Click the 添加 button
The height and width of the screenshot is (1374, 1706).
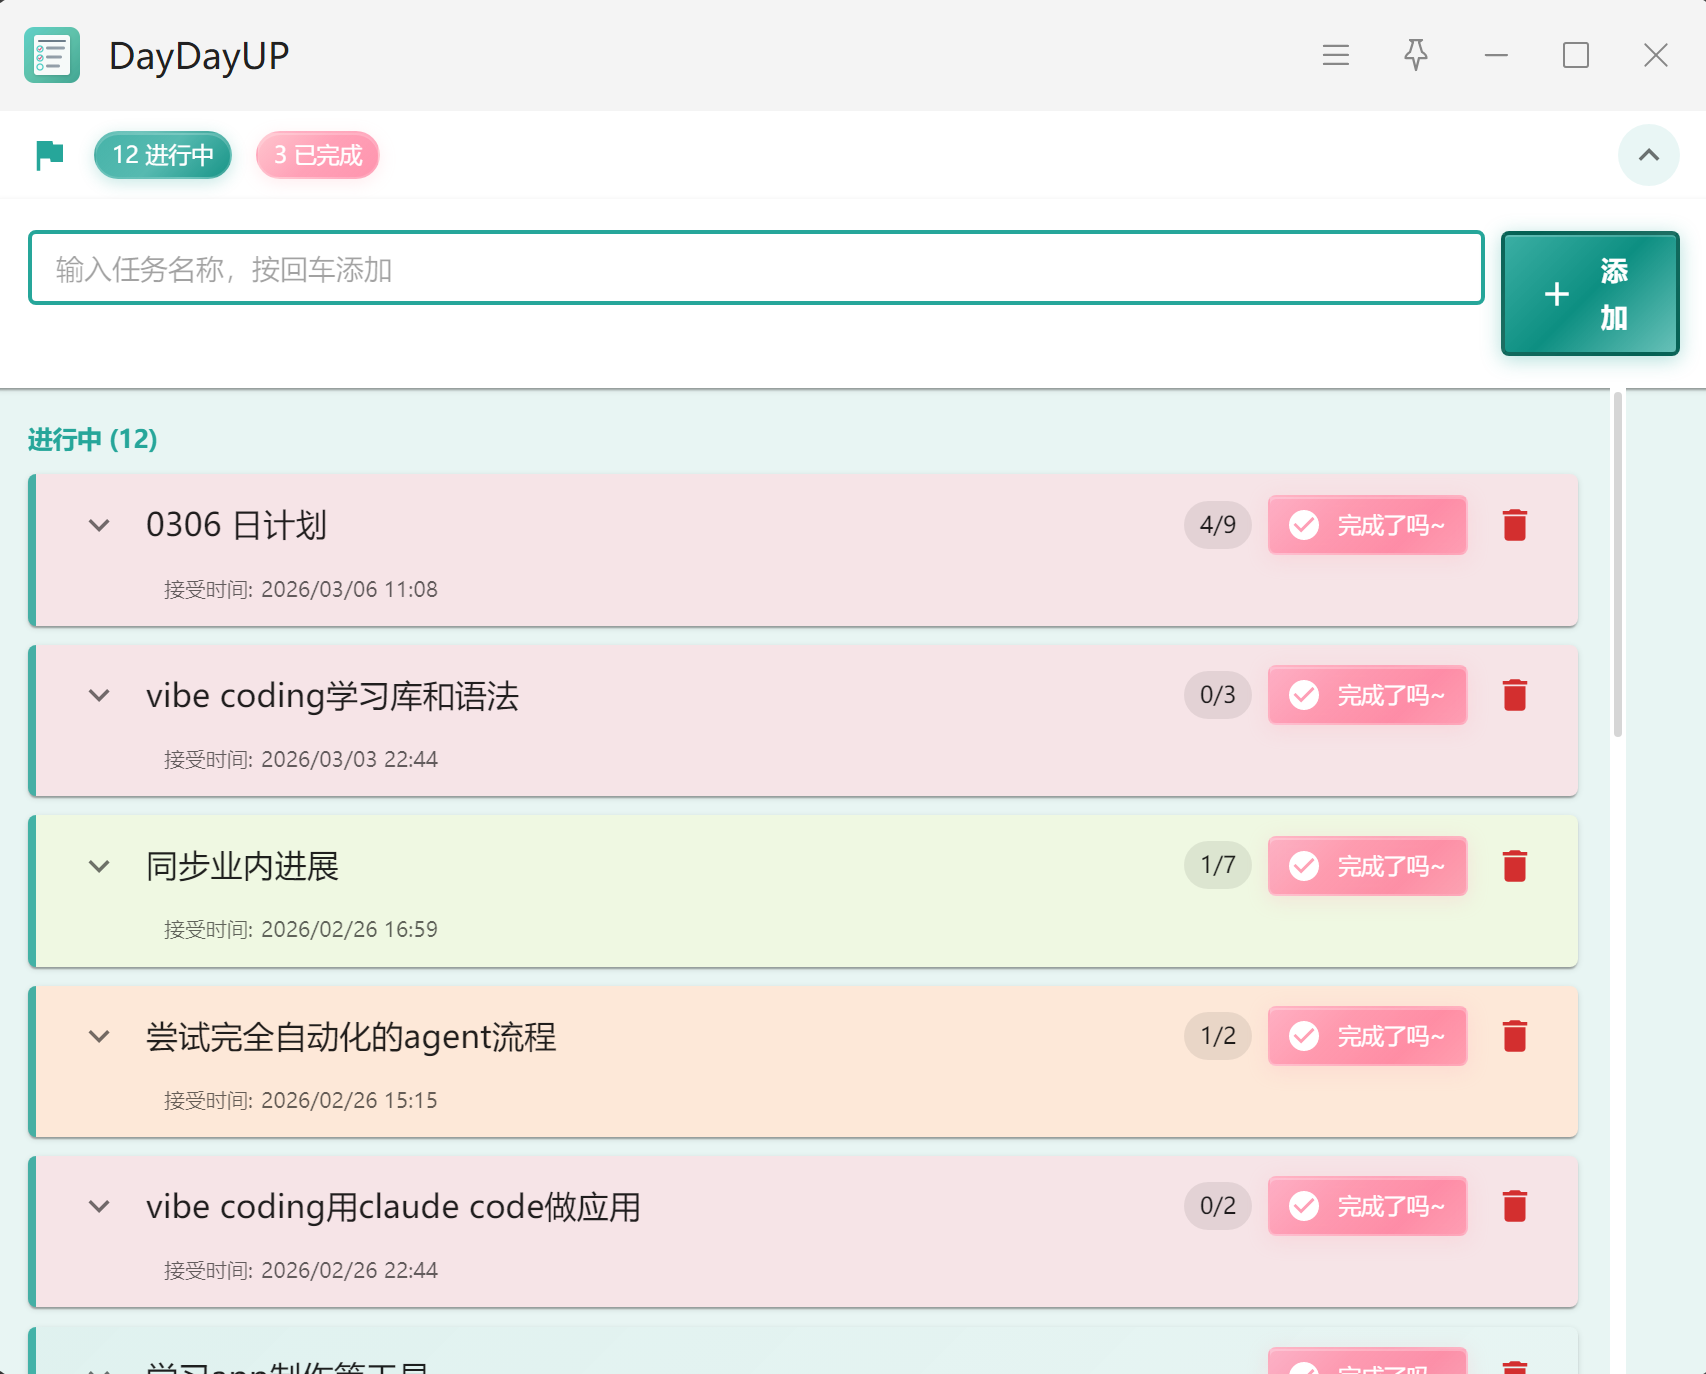(x=1589, y=294)
